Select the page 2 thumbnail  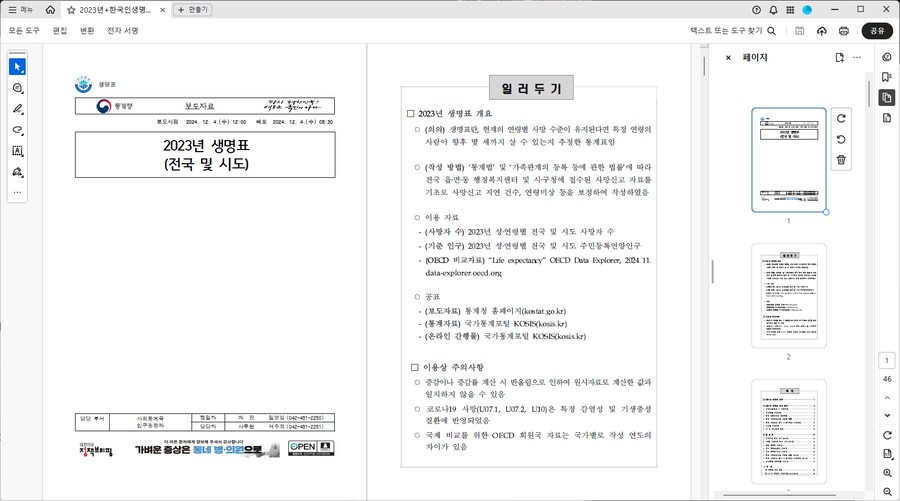click(x=789, y=296)
